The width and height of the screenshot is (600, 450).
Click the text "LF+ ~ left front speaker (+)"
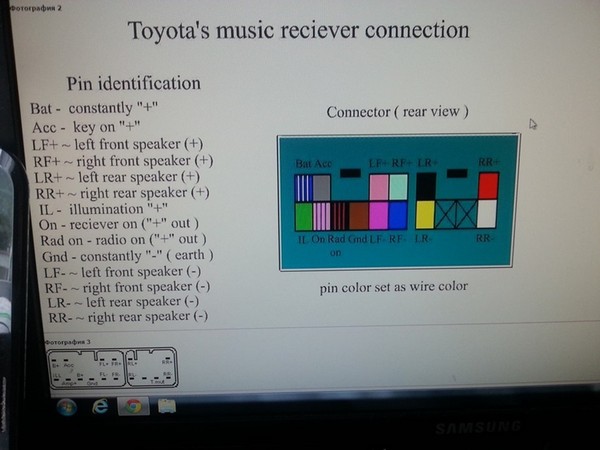pyautogui.click(x=117, y=145)
